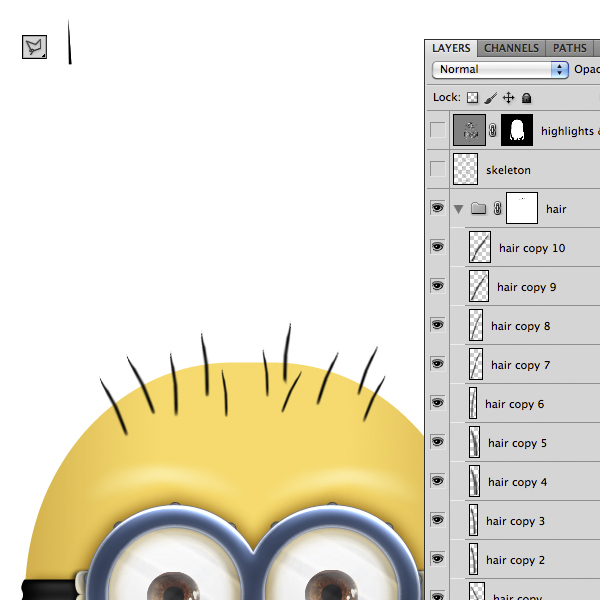Click the chain link on highlights layer
600x600 pixels.
tap(493, 131)
